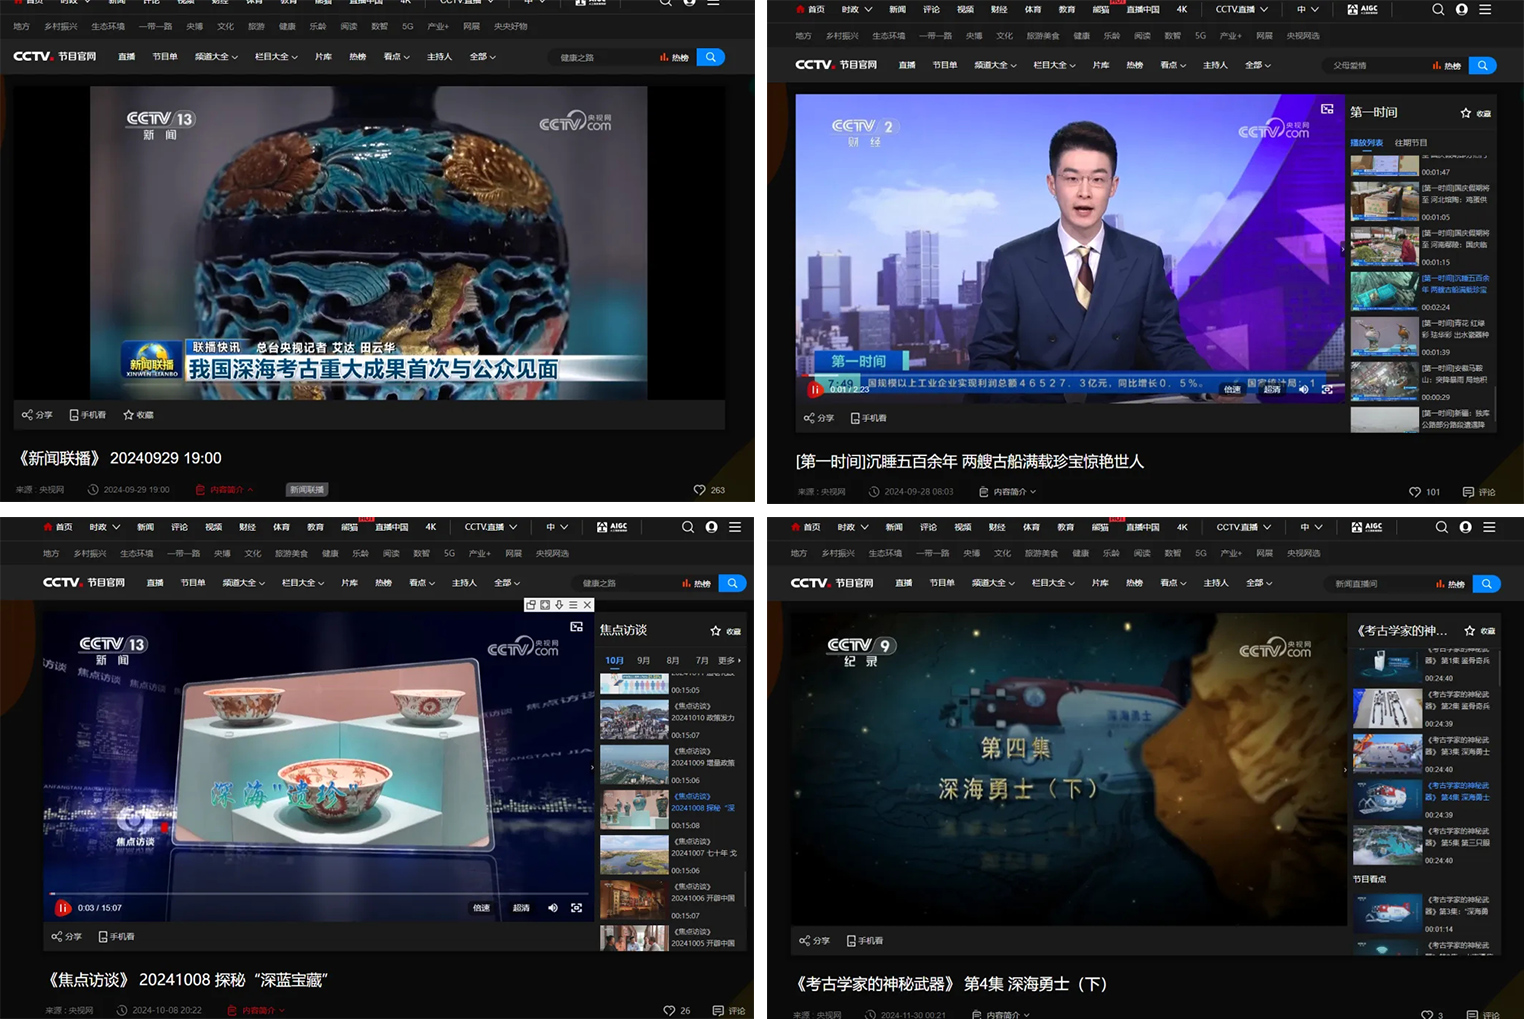Click list-menu icon in floating toolbar above 焦点访谈 video

[x=573, y=605]
